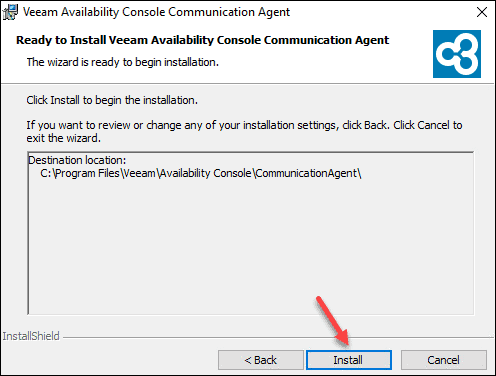Screen dimensions: 496x376
Task: Click the 'exit the wizard.' text line
Action: coord(64,138)
